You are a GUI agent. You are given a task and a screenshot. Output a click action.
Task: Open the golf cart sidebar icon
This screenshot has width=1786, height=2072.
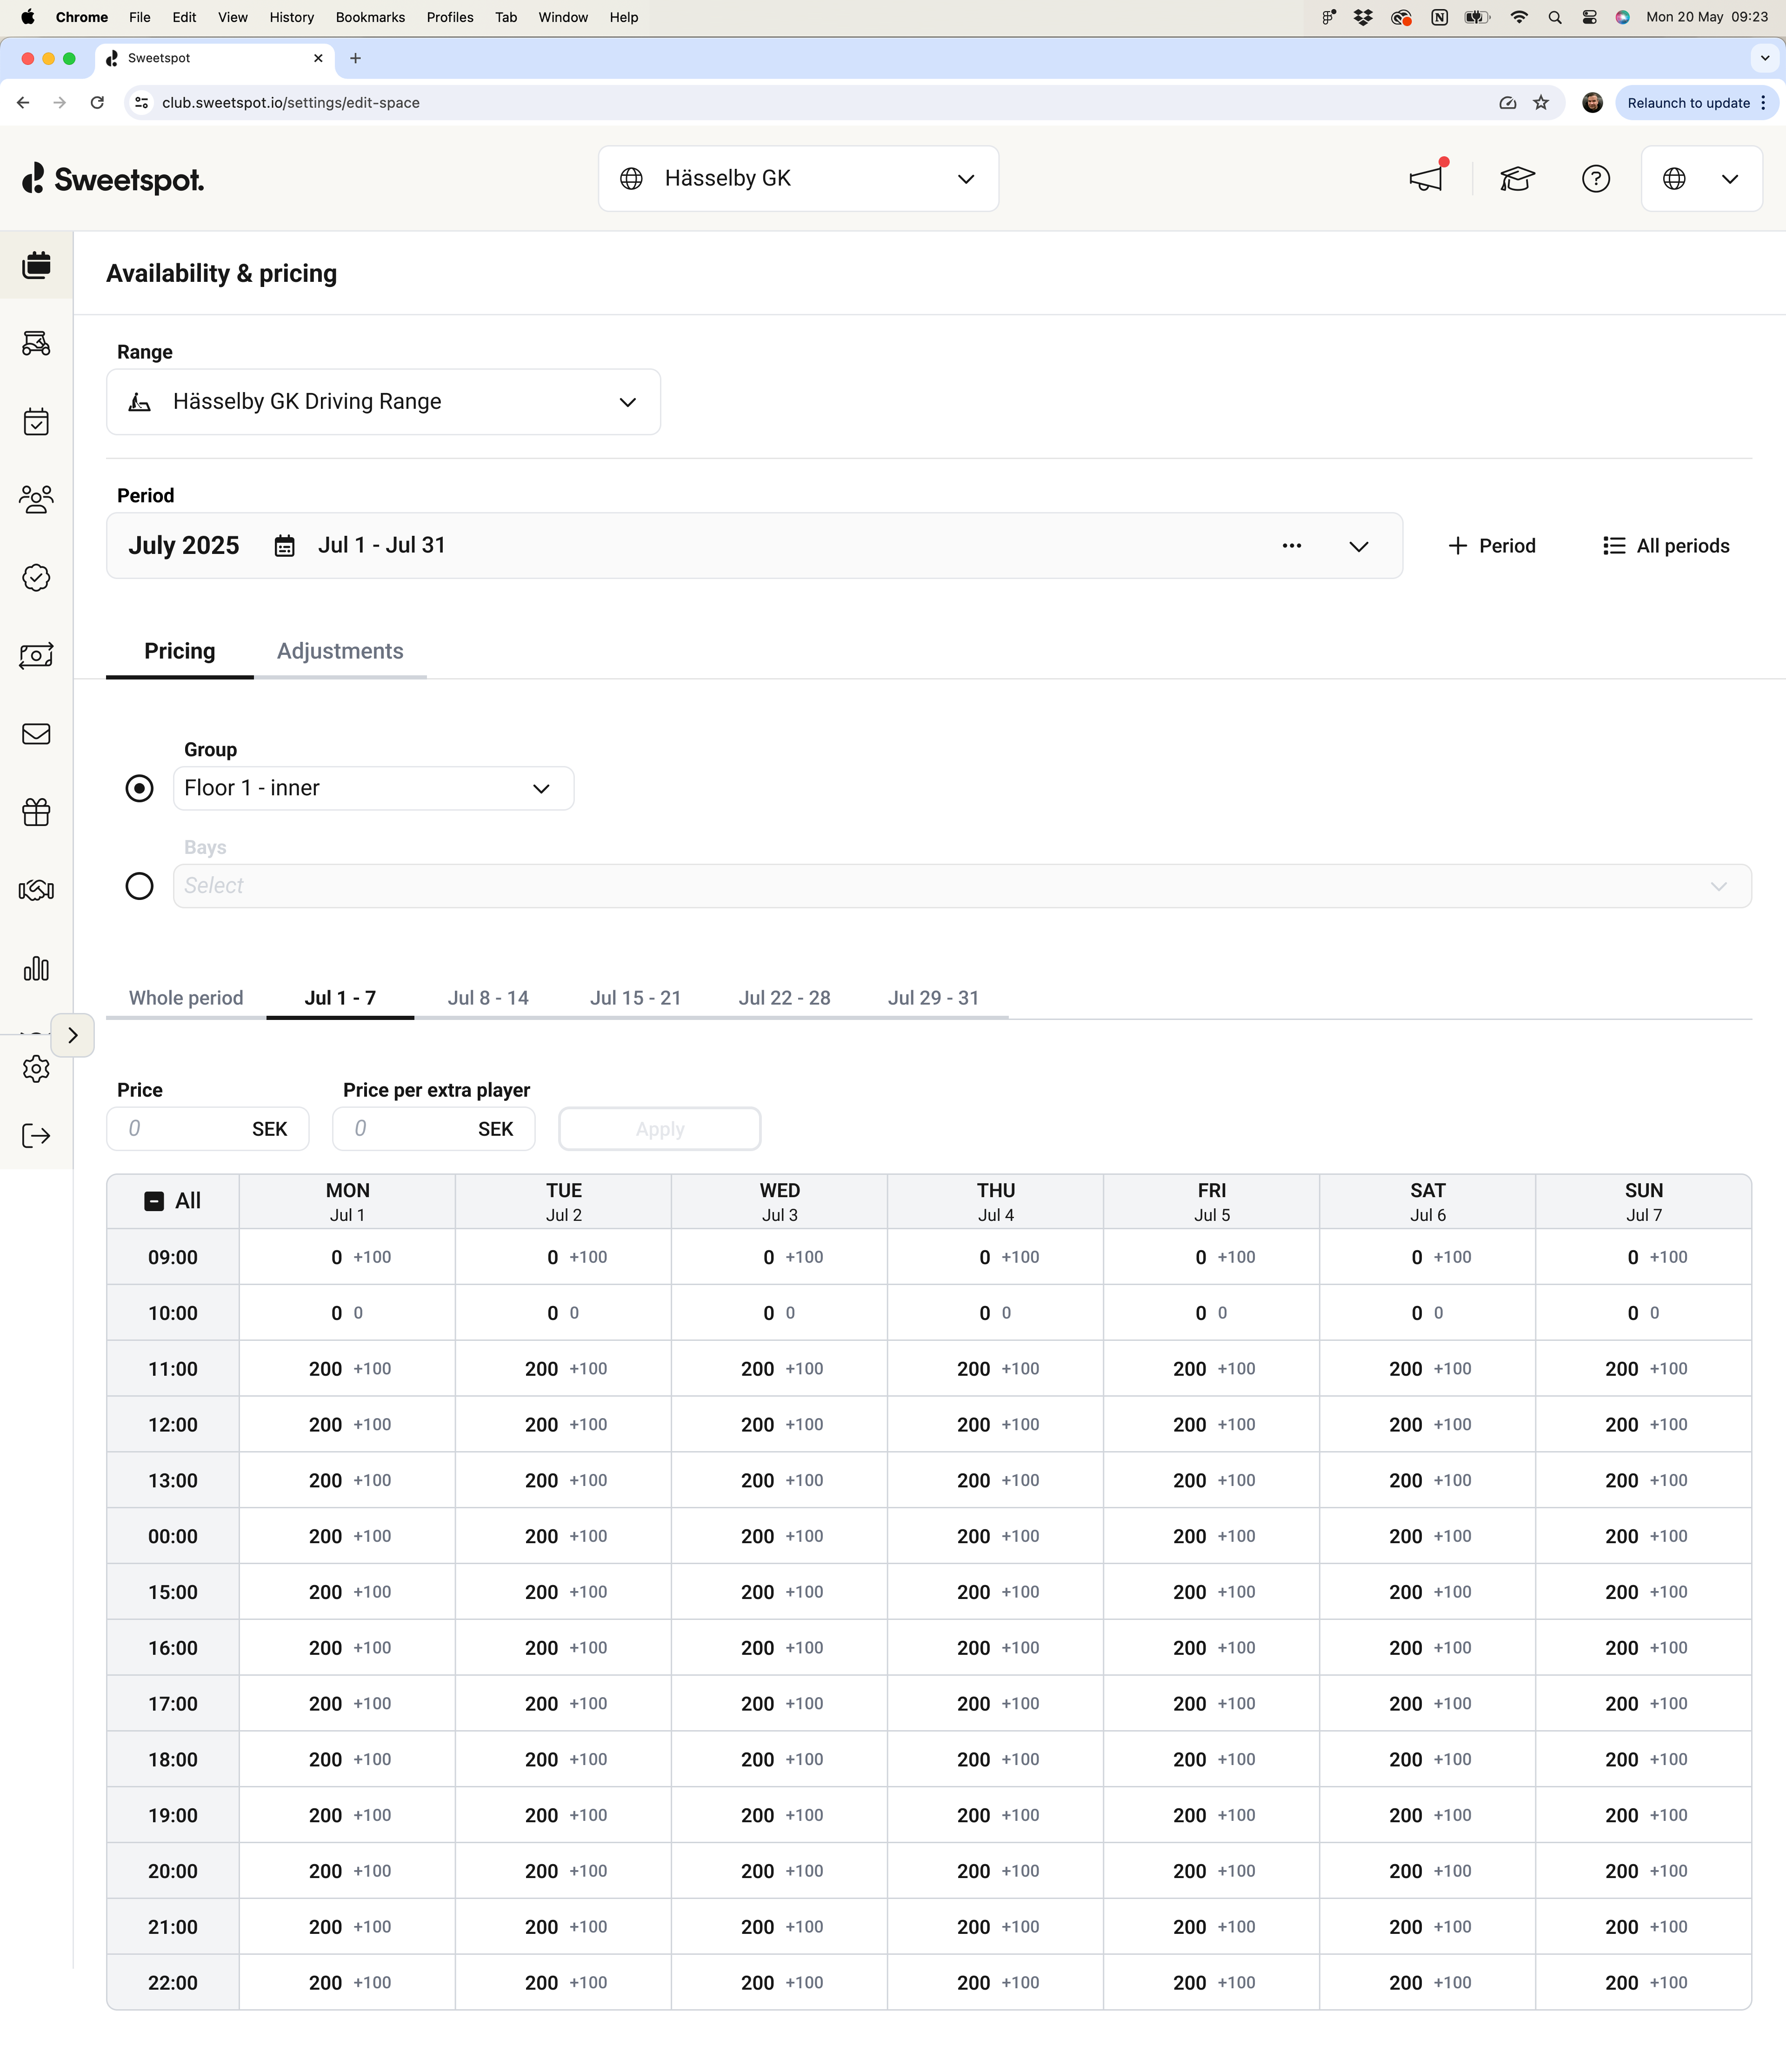click(x=36, y=343)
